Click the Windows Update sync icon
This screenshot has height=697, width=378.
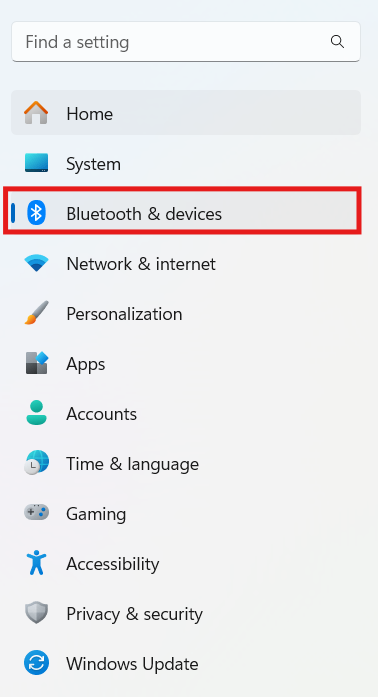pos(36,663)
